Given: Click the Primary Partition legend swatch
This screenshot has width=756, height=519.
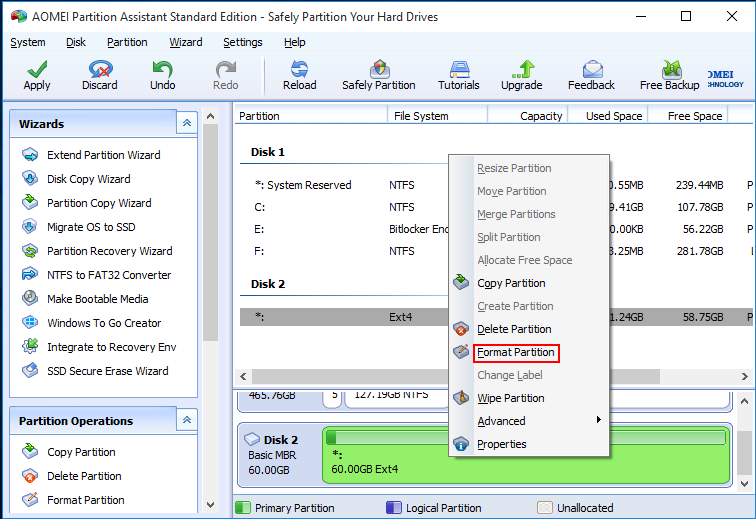Looking at the screenshot, I should point(243,508).
